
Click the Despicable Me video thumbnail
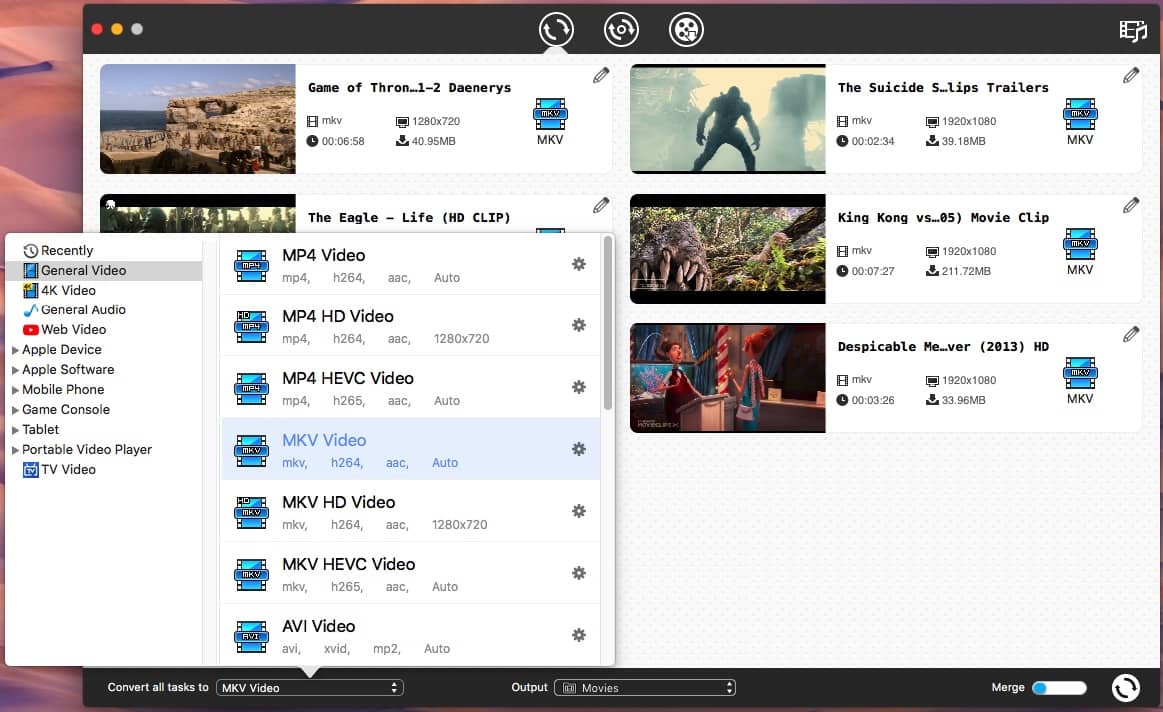(727, 378)
